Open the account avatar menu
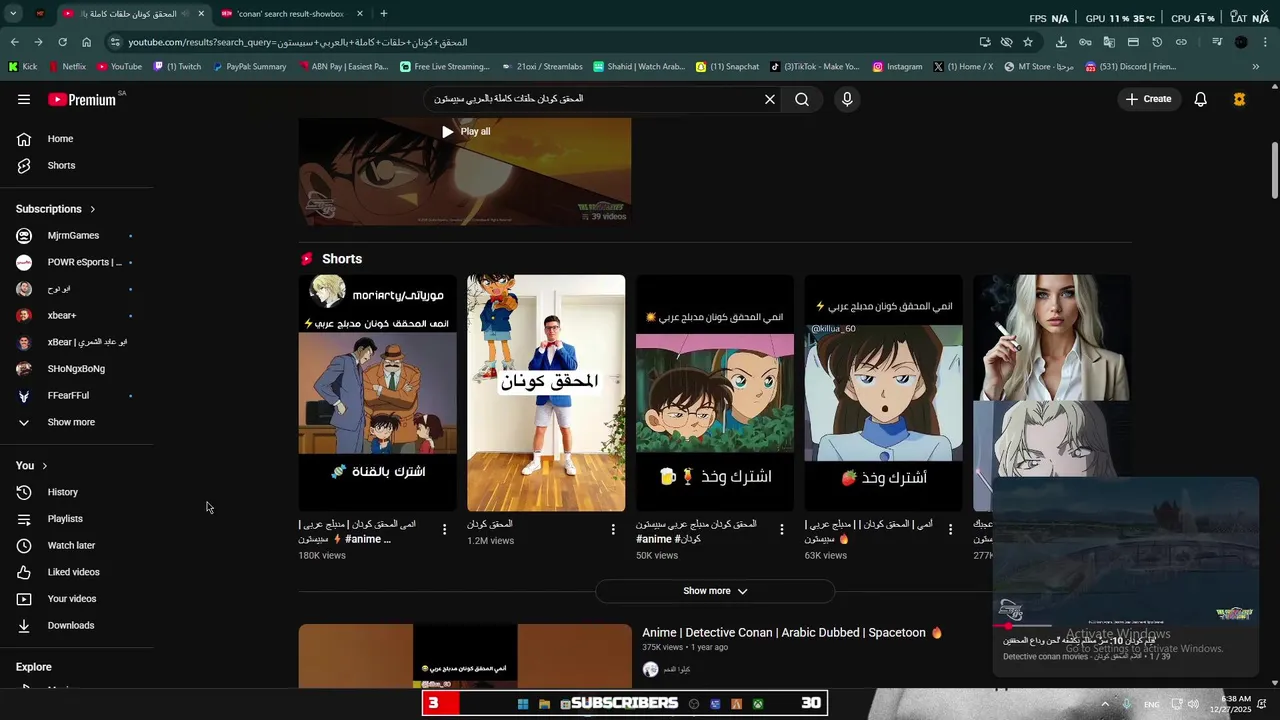 click(1240, 99)
